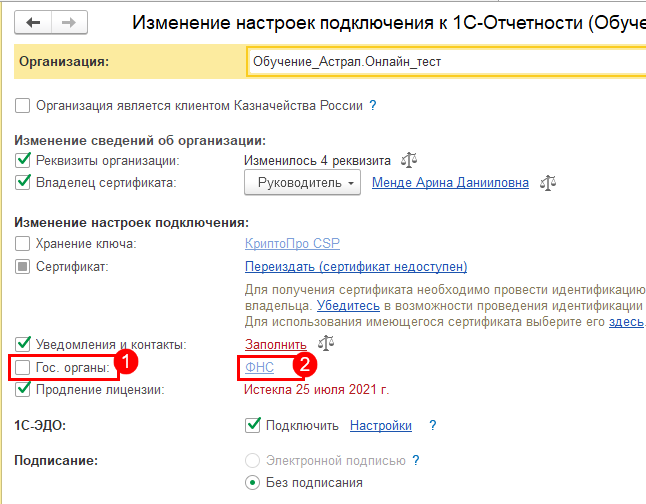Open the 1С-ЭДО Настройки link
The width and height of the screenshot is (646, 504).
380,425
